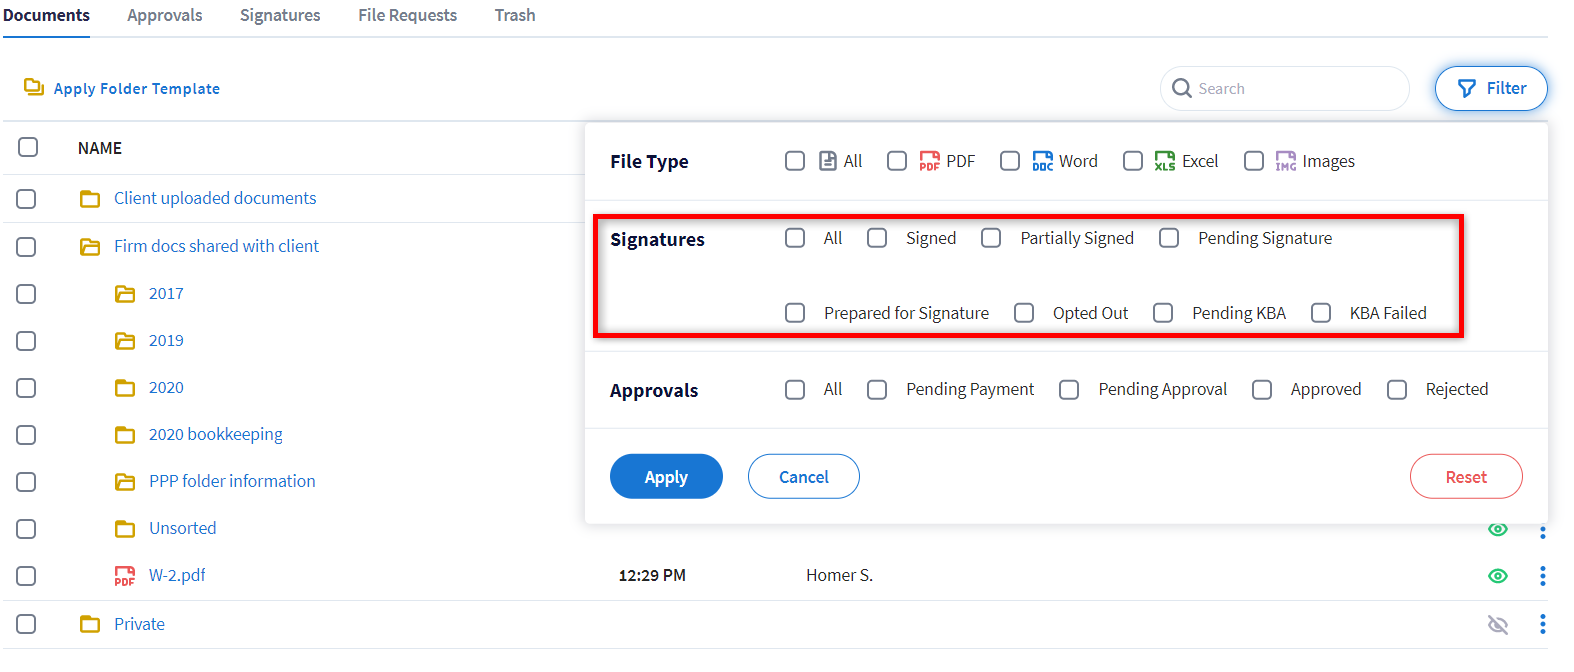
Task: Open the options menu for Private folder
Action: point(1542,624)
